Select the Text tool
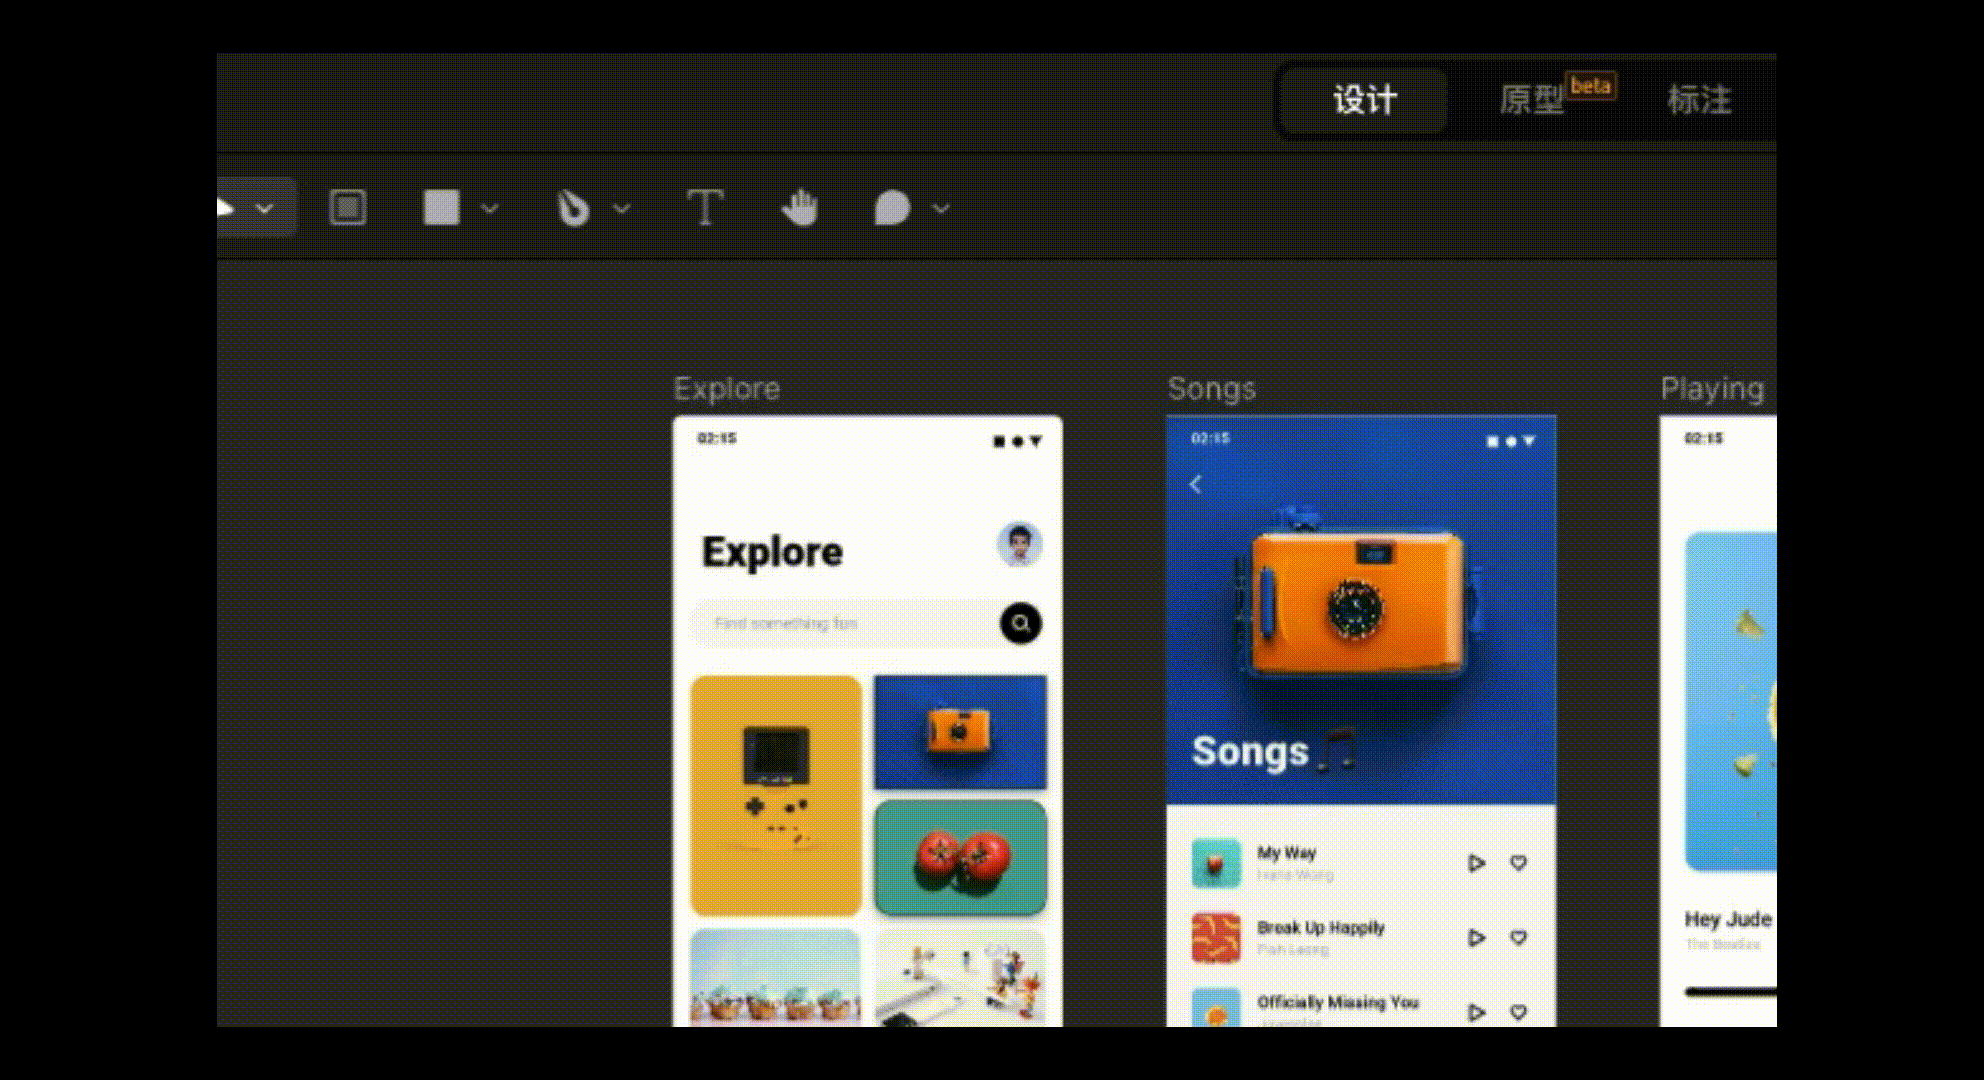 pyautogui.click(x=705, y=208)
